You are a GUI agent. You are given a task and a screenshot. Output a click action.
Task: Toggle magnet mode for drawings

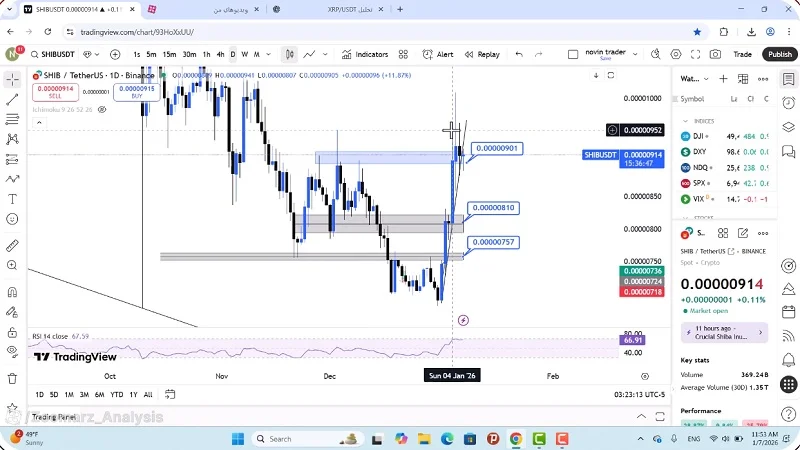pyautogui.click(x=12, y=293)
